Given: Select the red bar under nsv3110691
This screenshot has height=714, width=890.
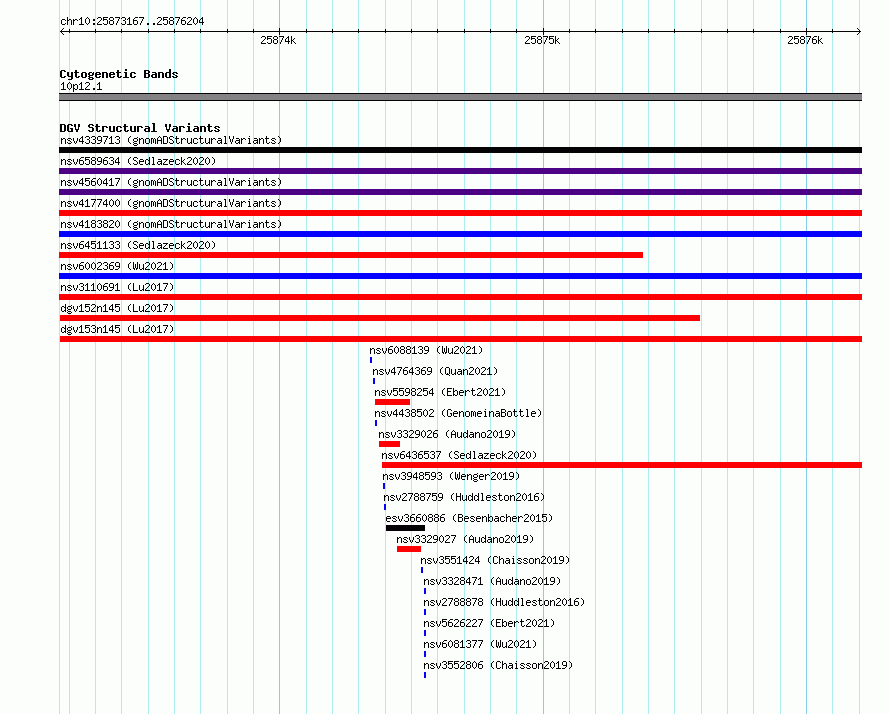Looking at the screenshot, I should pyautogui.click(x=460, y=297).
